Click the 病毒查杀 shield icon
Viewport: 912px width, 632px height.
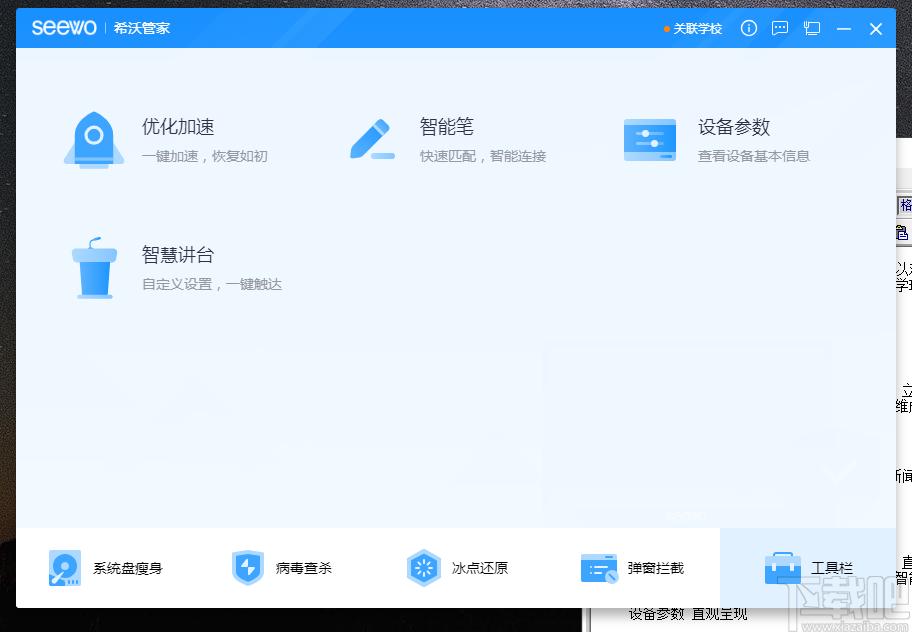[x=248, y=567]
